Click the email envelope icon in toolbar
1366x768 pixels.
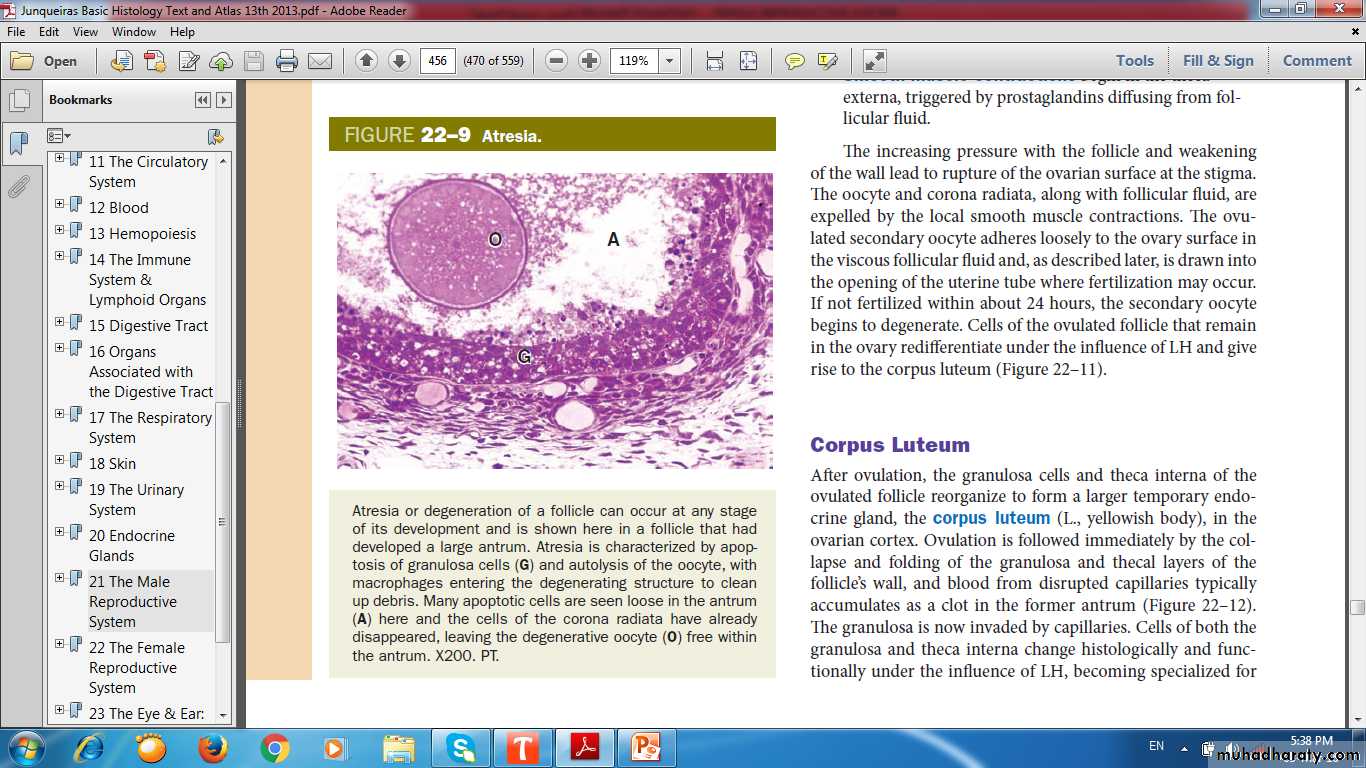(x=320, y=61)
